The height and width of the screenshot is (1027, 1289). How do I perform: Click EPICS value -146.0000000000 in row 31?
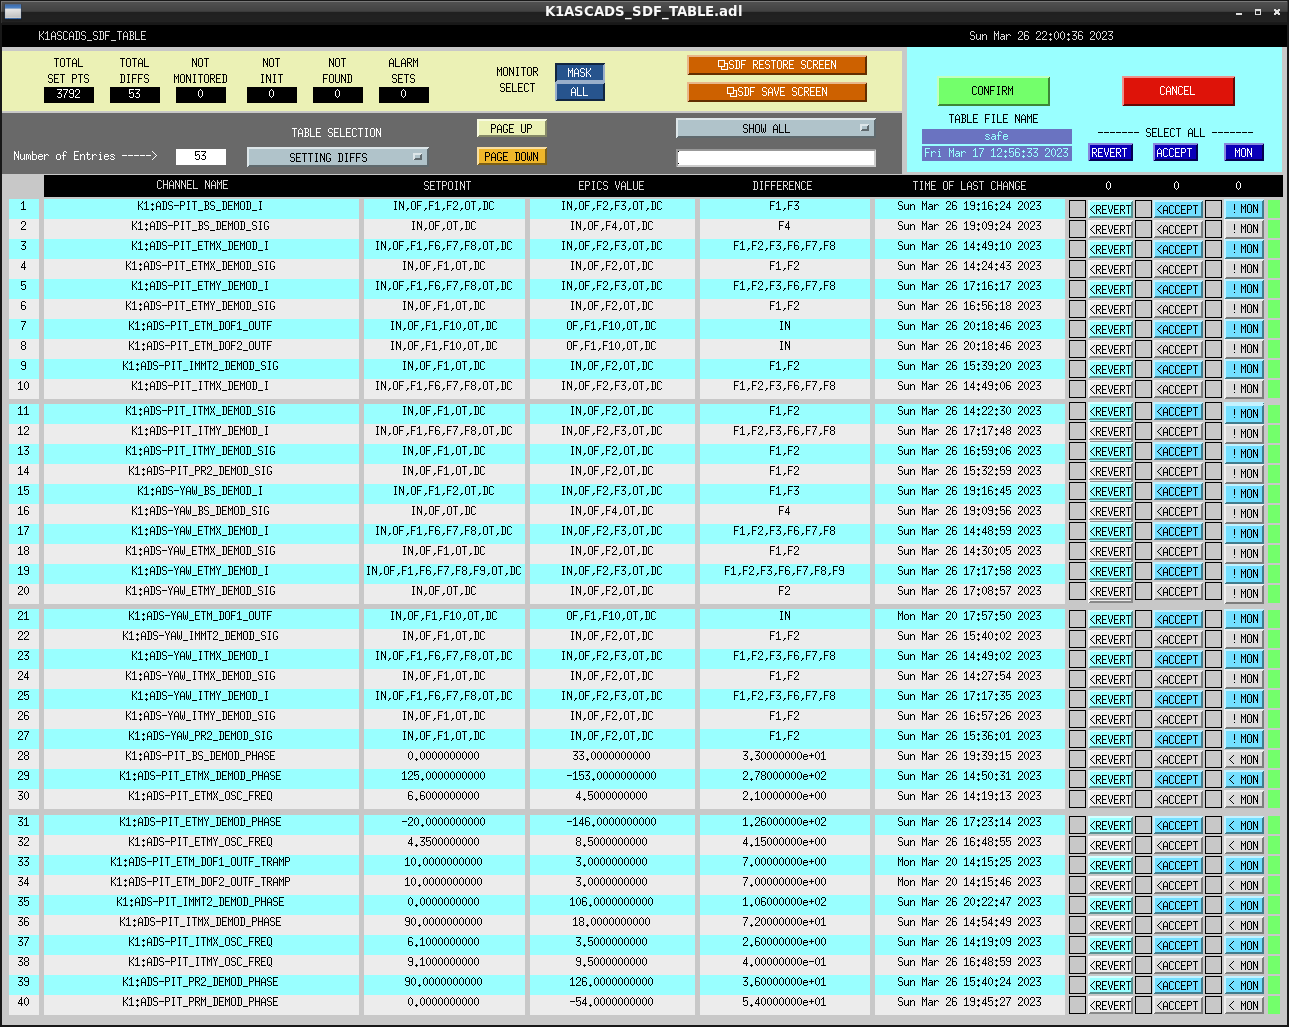click(x=611, y=822)
